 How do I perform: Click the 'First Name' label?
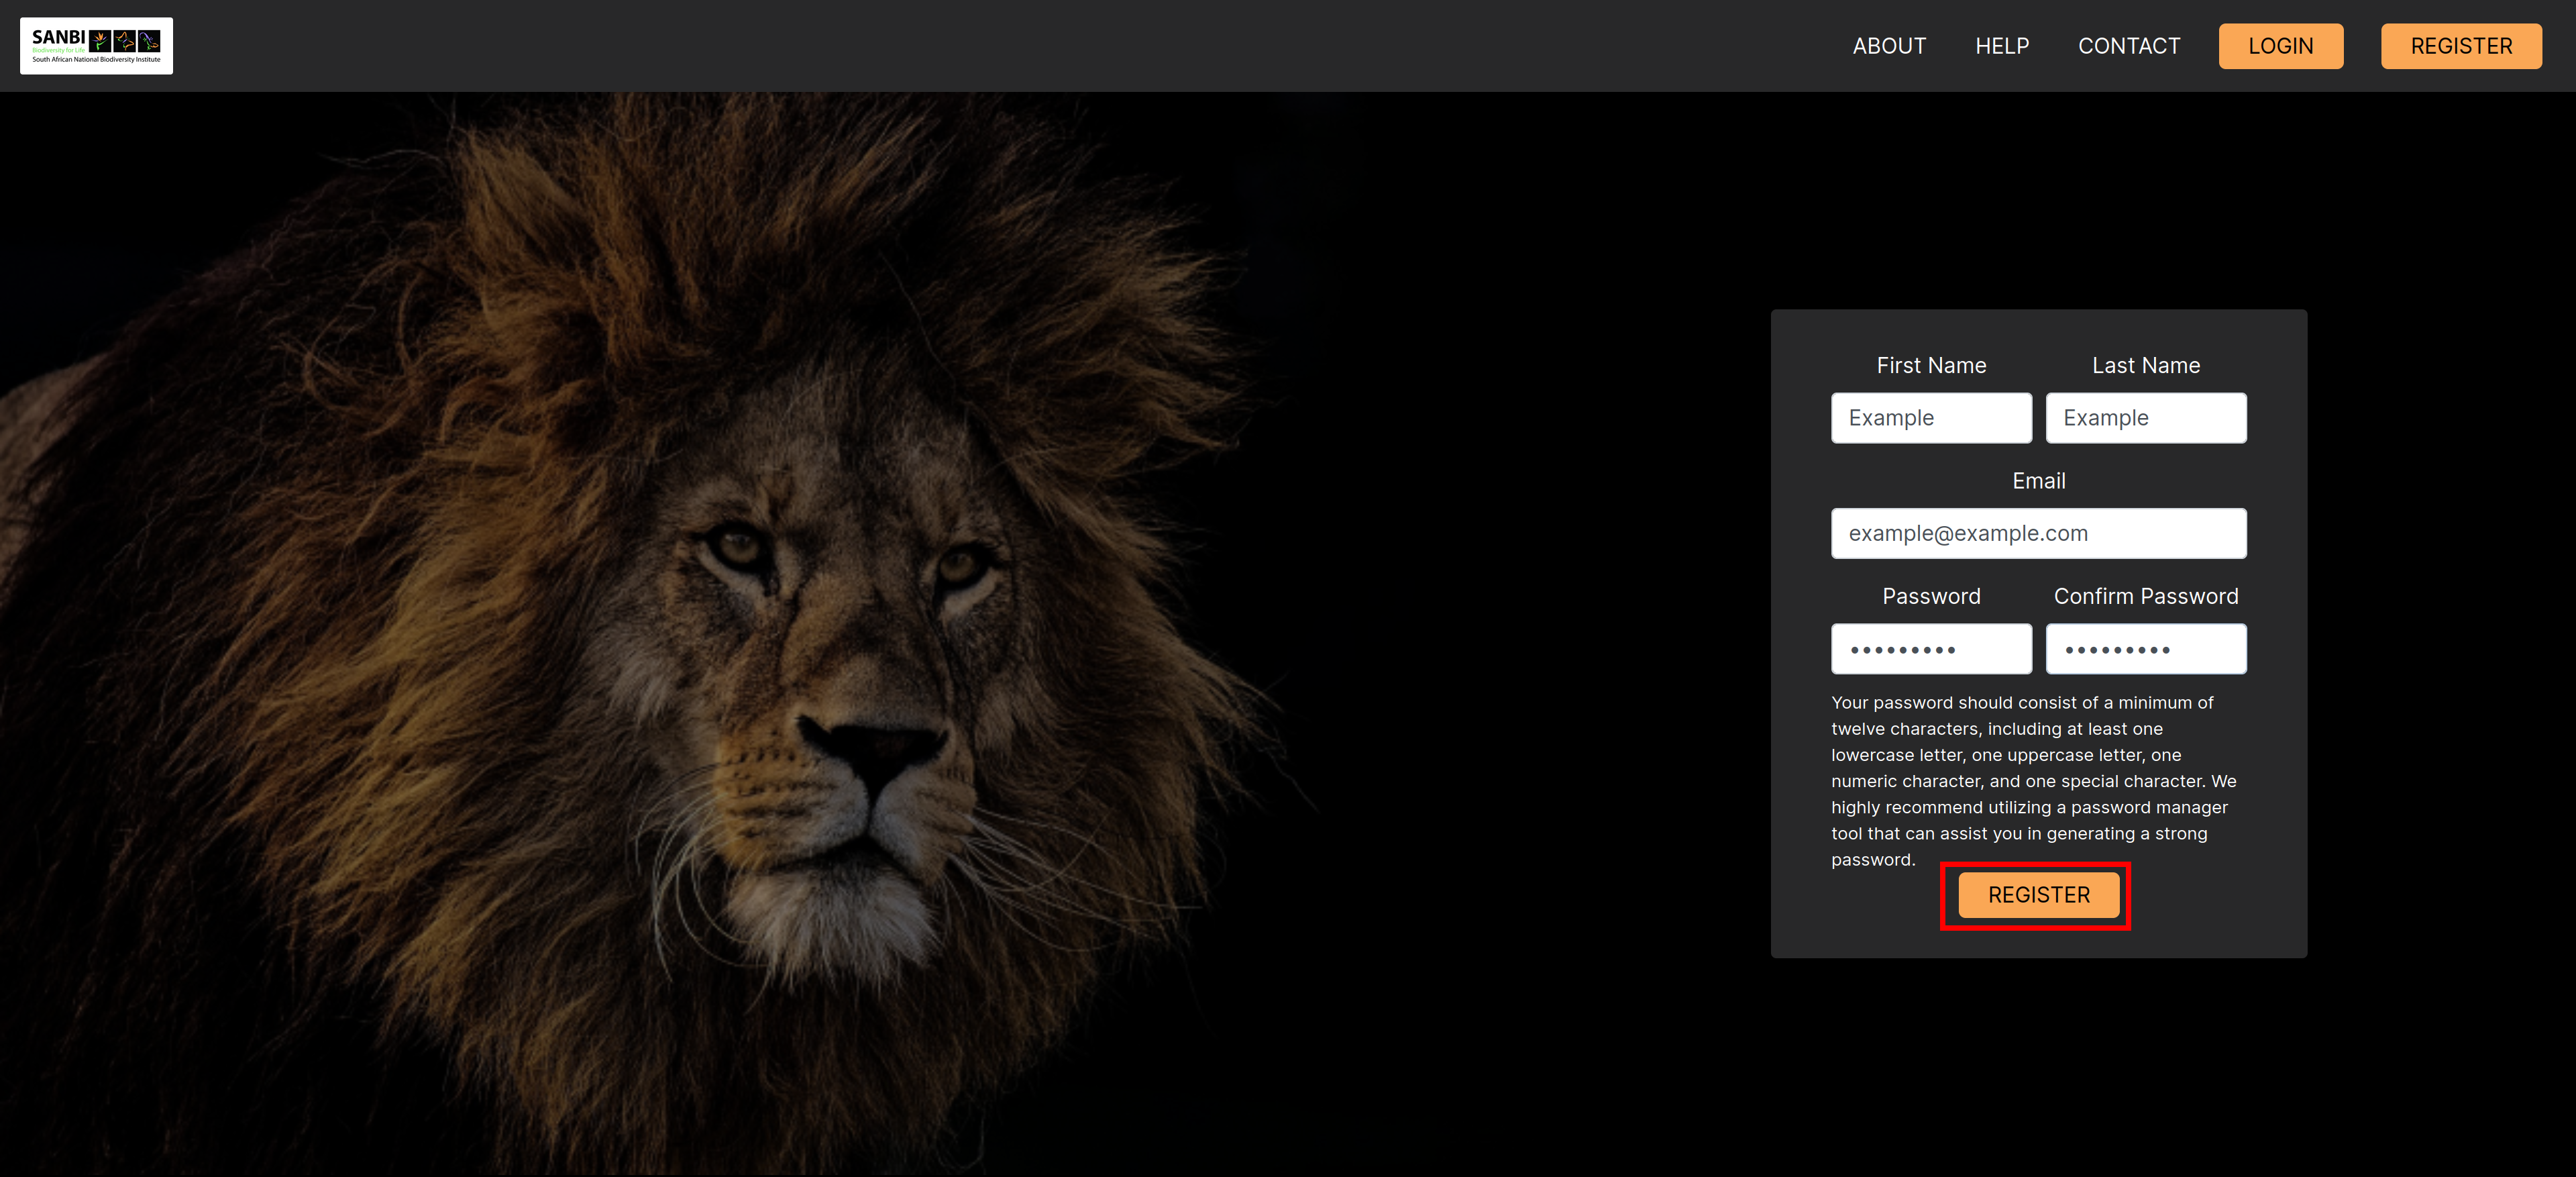1930,365
